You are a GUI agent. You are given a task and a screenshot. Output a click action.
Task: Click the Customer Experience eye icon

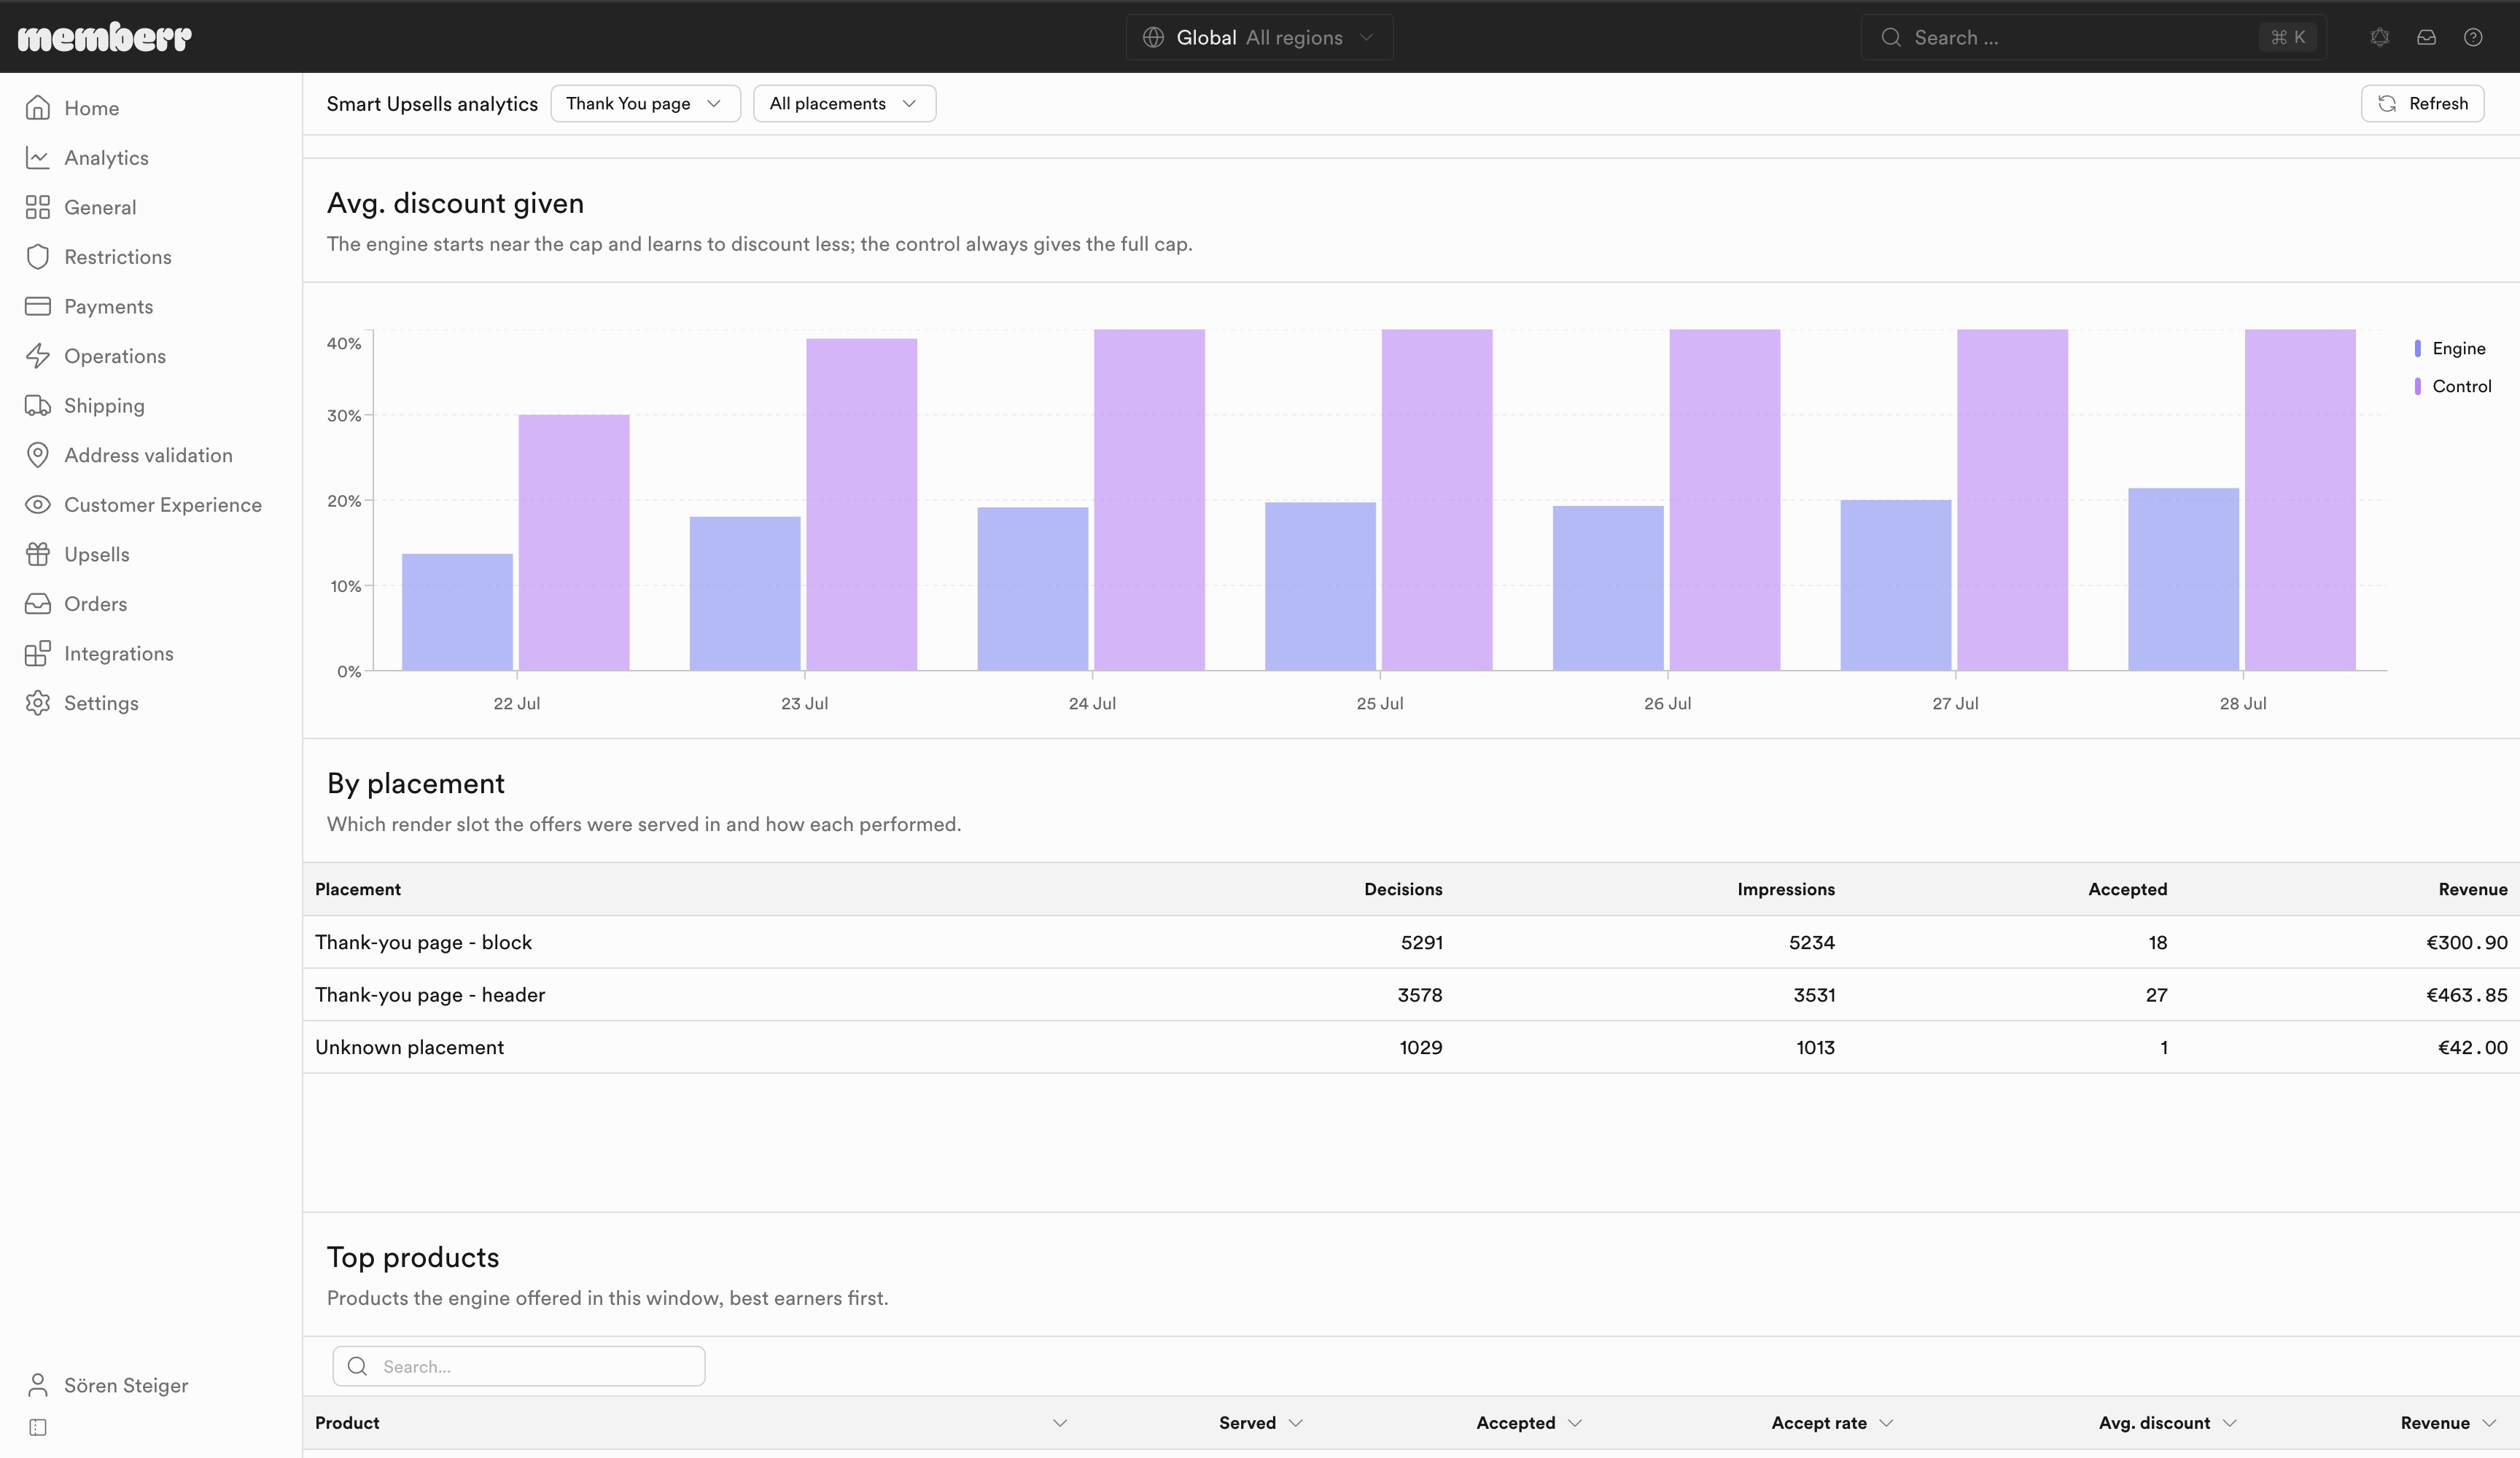[38, 504]
